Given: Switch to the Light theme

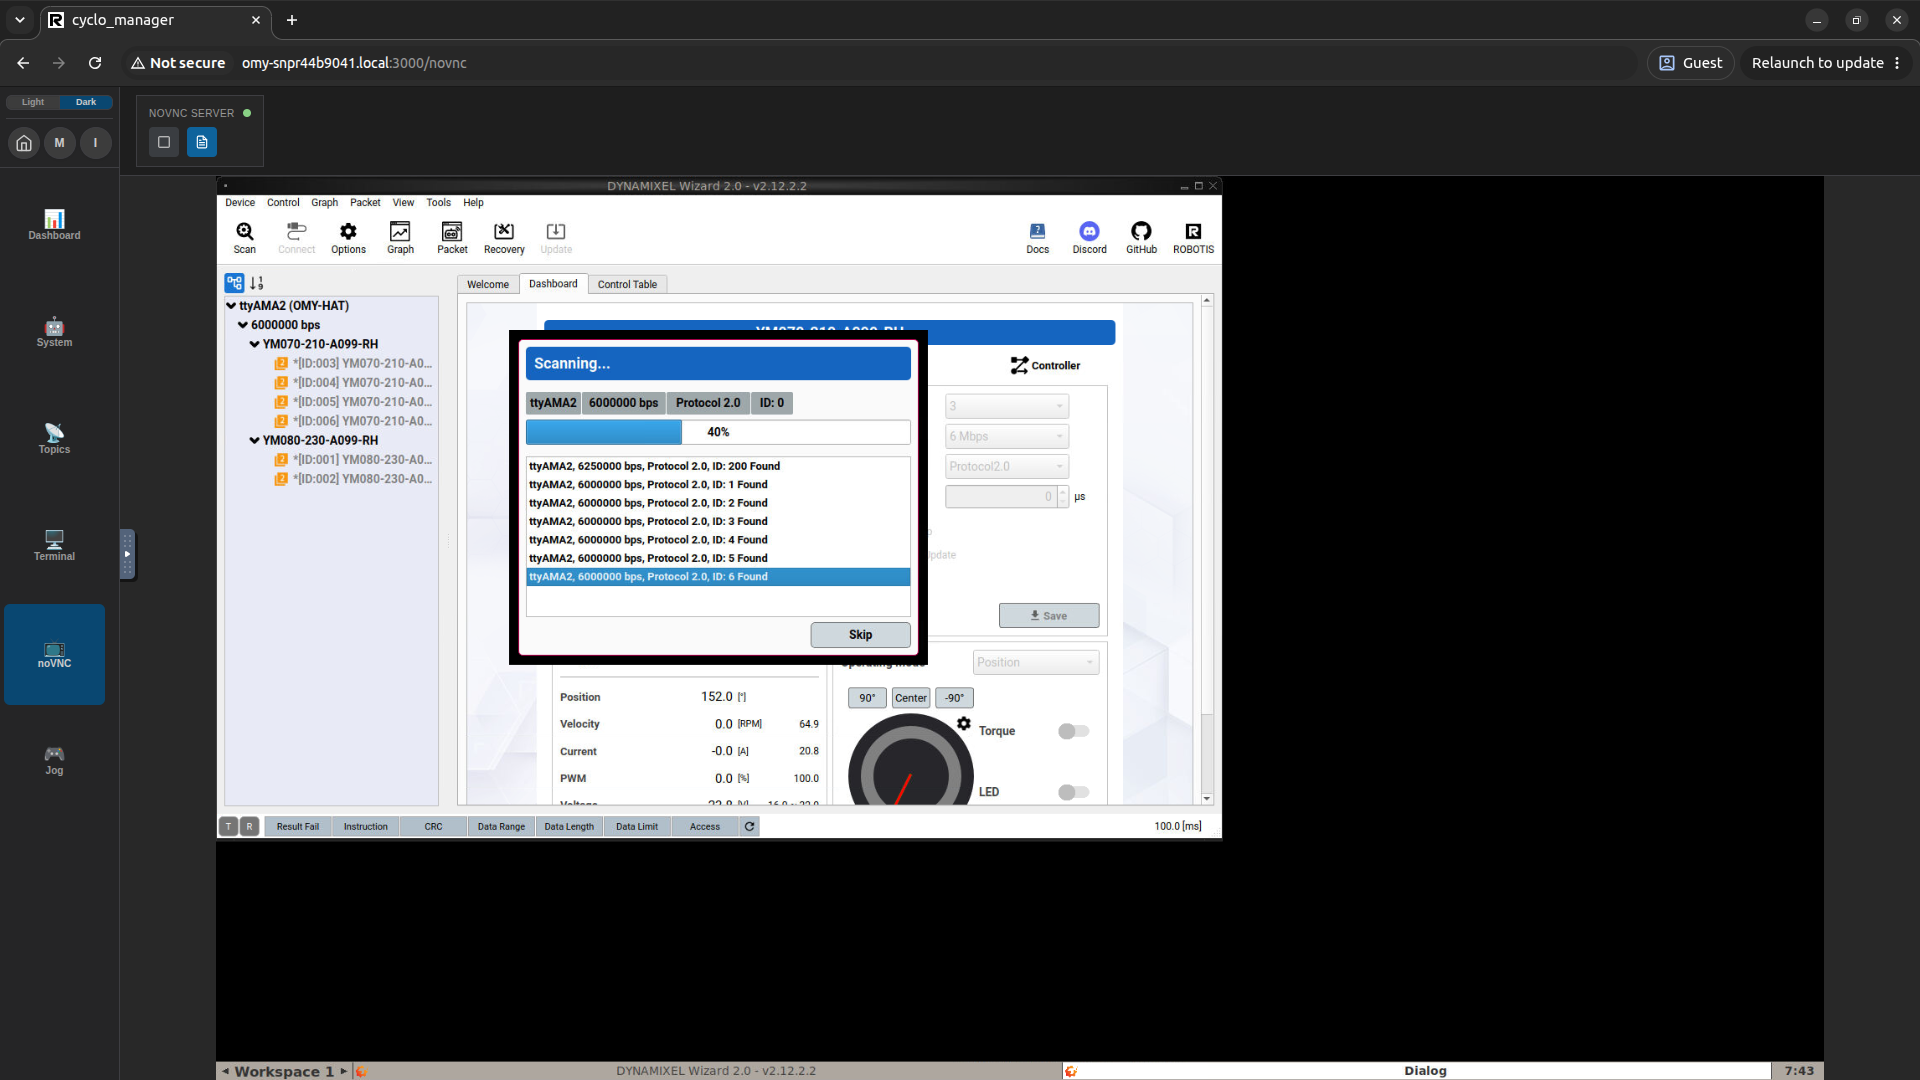Looking at the screenshot, I should pyautogui.click(x=33, y=102).
